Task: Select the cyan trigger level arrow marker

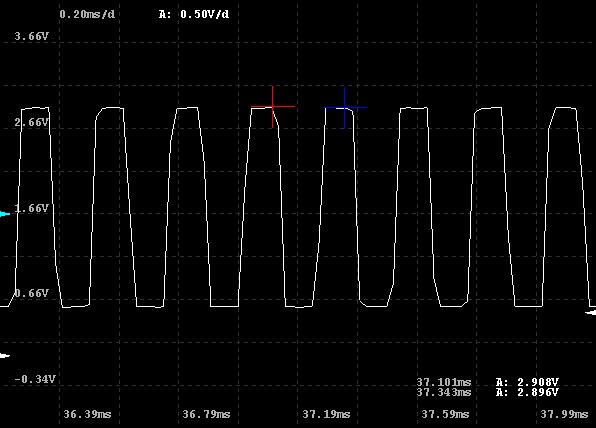Action: click(x=5, y=214)
